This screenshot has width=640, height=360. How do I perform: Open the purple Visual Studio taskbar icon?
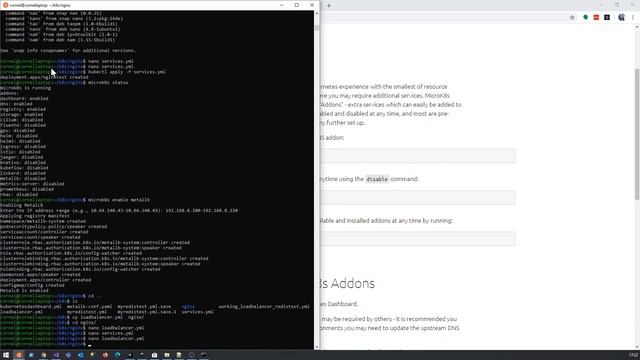coord(56,355)
